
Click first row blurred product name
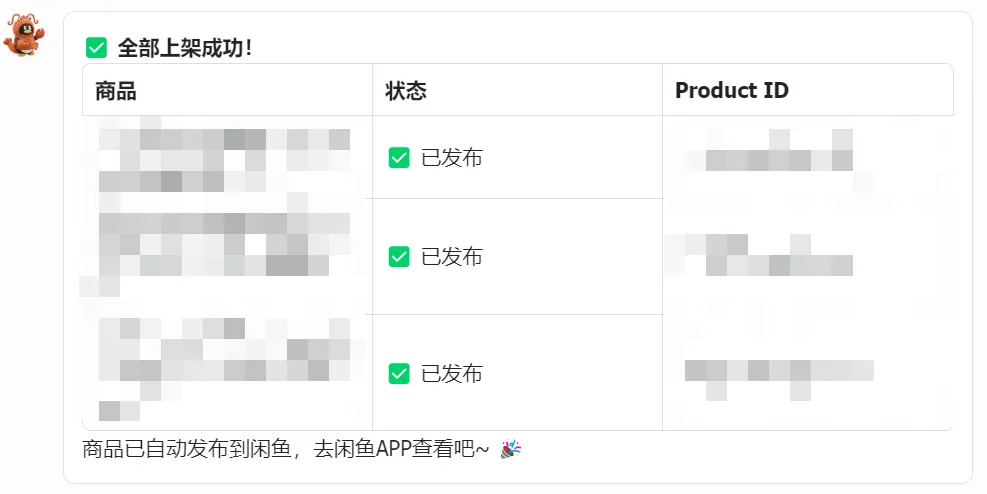(x=224, y=159)
